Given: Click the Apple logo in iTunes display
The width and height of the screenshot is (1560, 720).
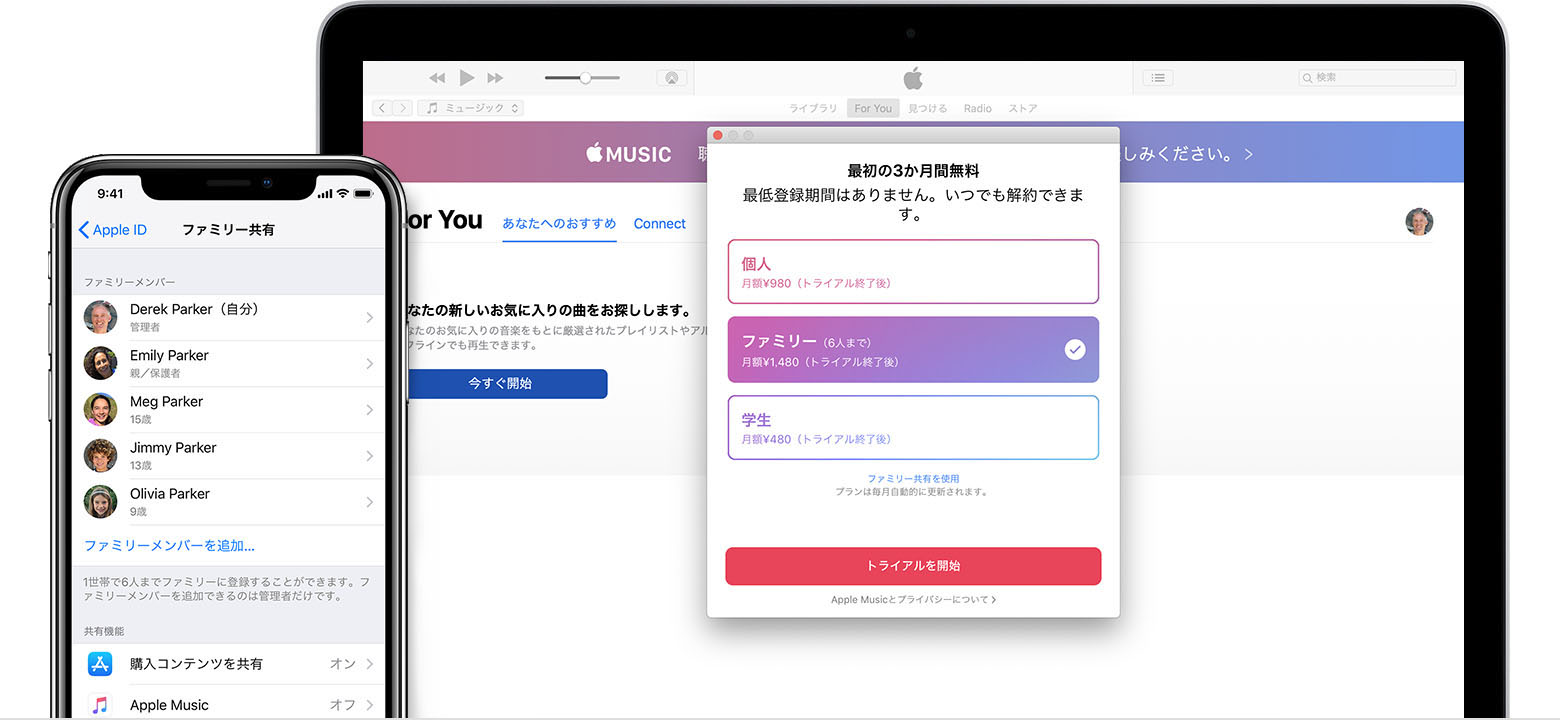Looking at the screenshot, I should pos(913,78).
